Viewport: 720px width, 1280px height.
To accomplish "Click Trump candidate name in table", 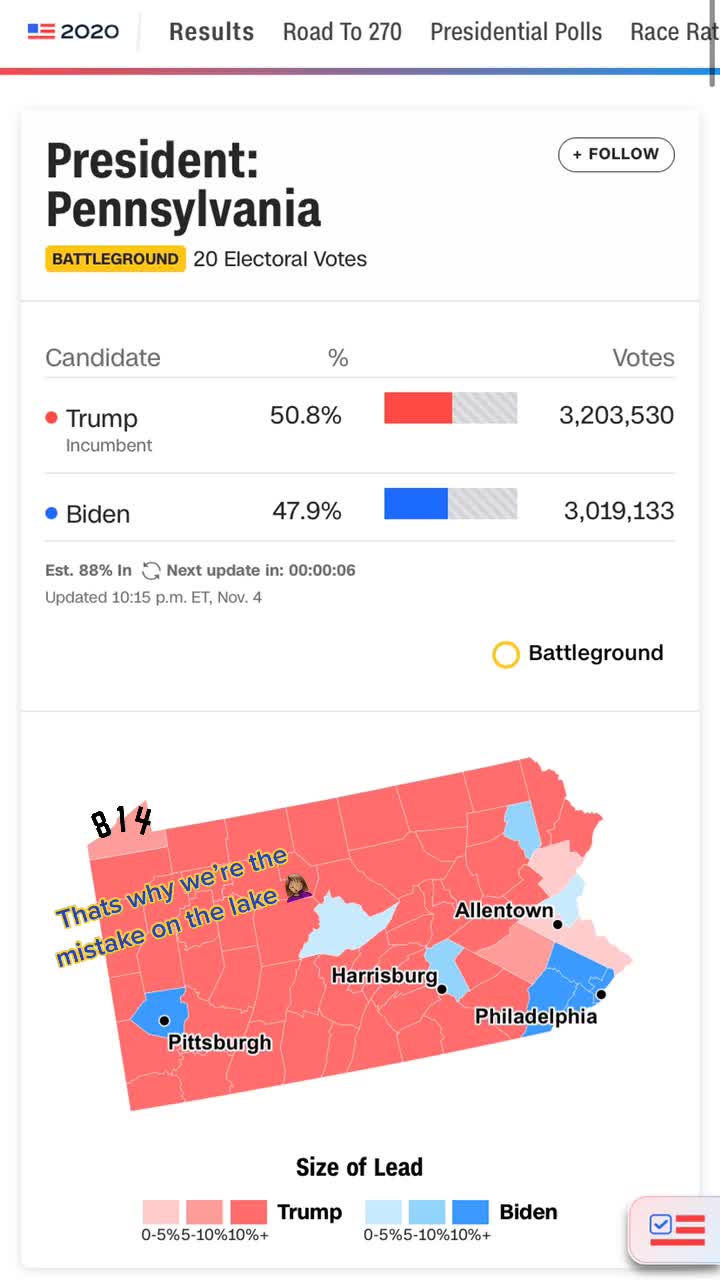I will 101,418.
